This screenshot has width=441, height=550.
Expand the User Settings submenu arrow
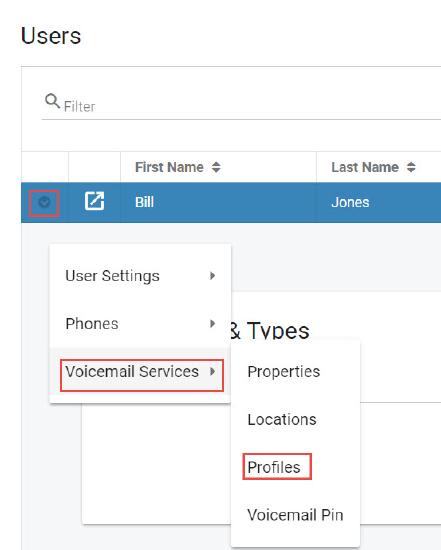[212, 276]
